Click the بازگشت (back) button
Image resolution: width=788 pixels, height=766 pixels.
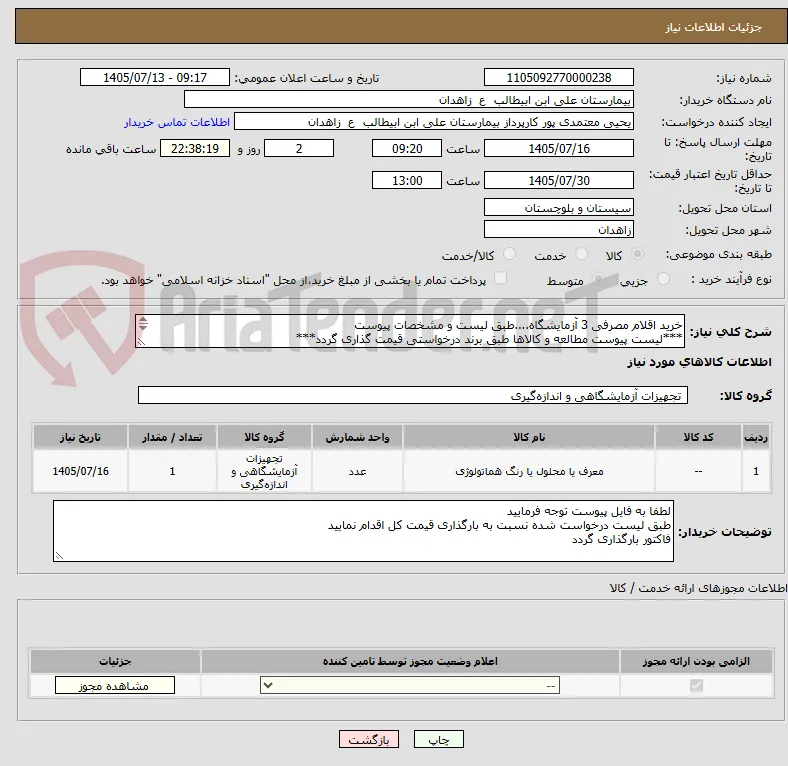pyautogui.click(x=368, y=739)
